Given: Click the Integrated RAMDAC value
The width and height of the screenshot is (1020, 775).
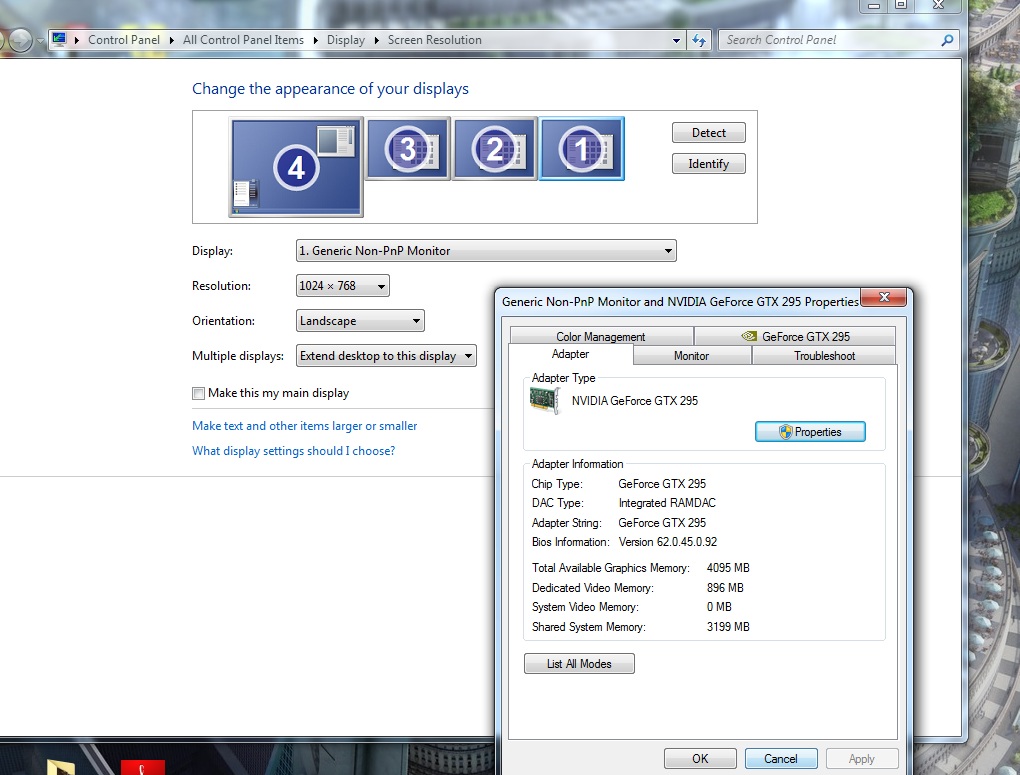Looking at the screenshot, I should tap(667, 503).
